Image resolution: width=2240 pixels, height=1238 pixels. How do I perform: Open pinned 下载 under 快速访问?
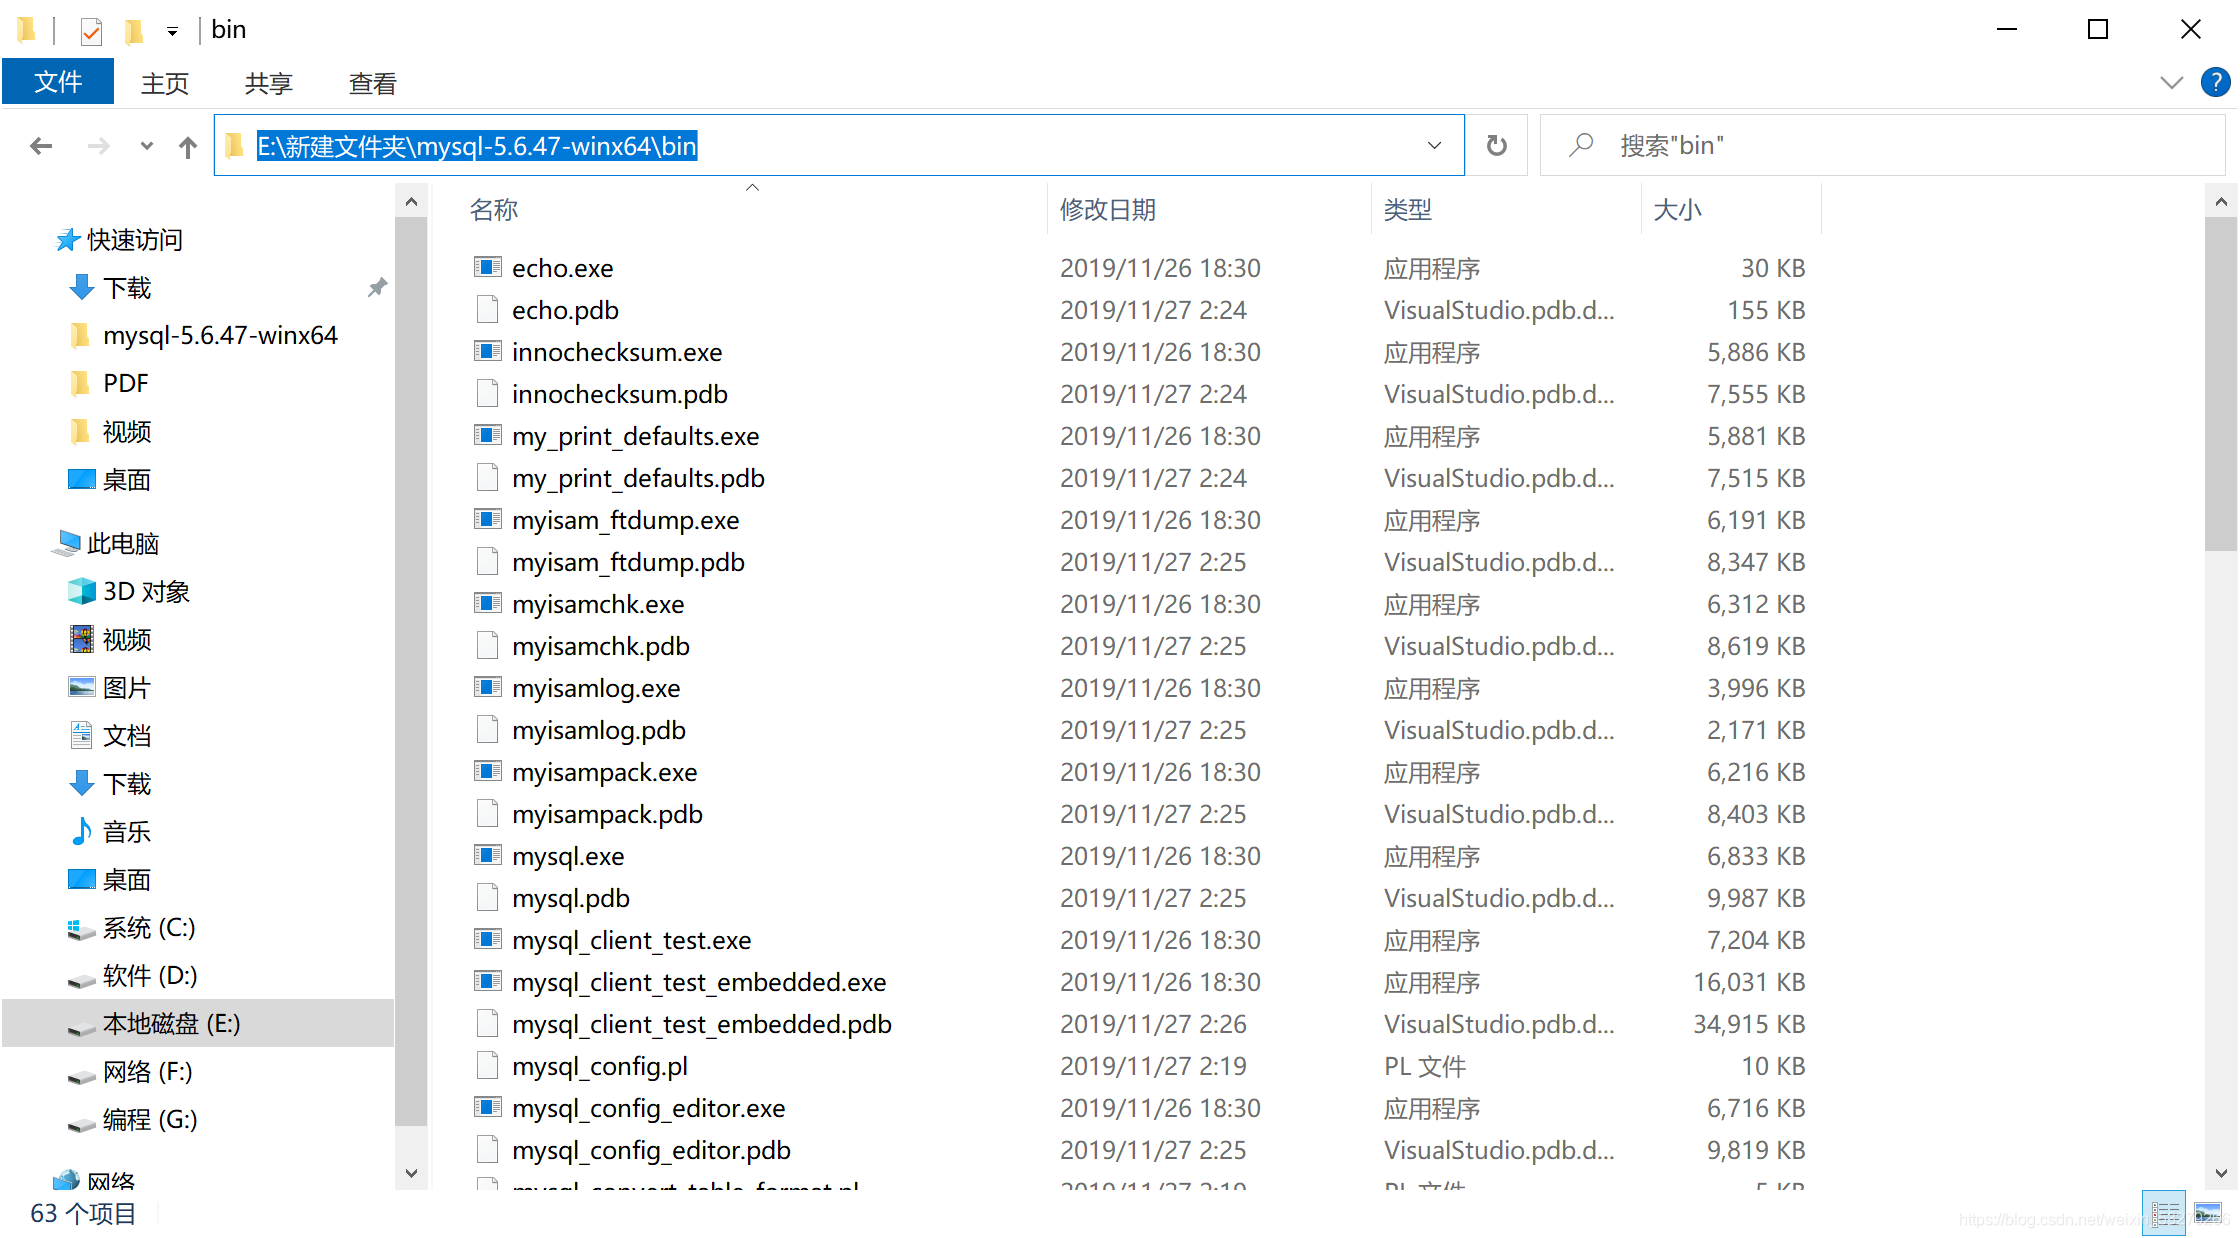pos(127,288)
